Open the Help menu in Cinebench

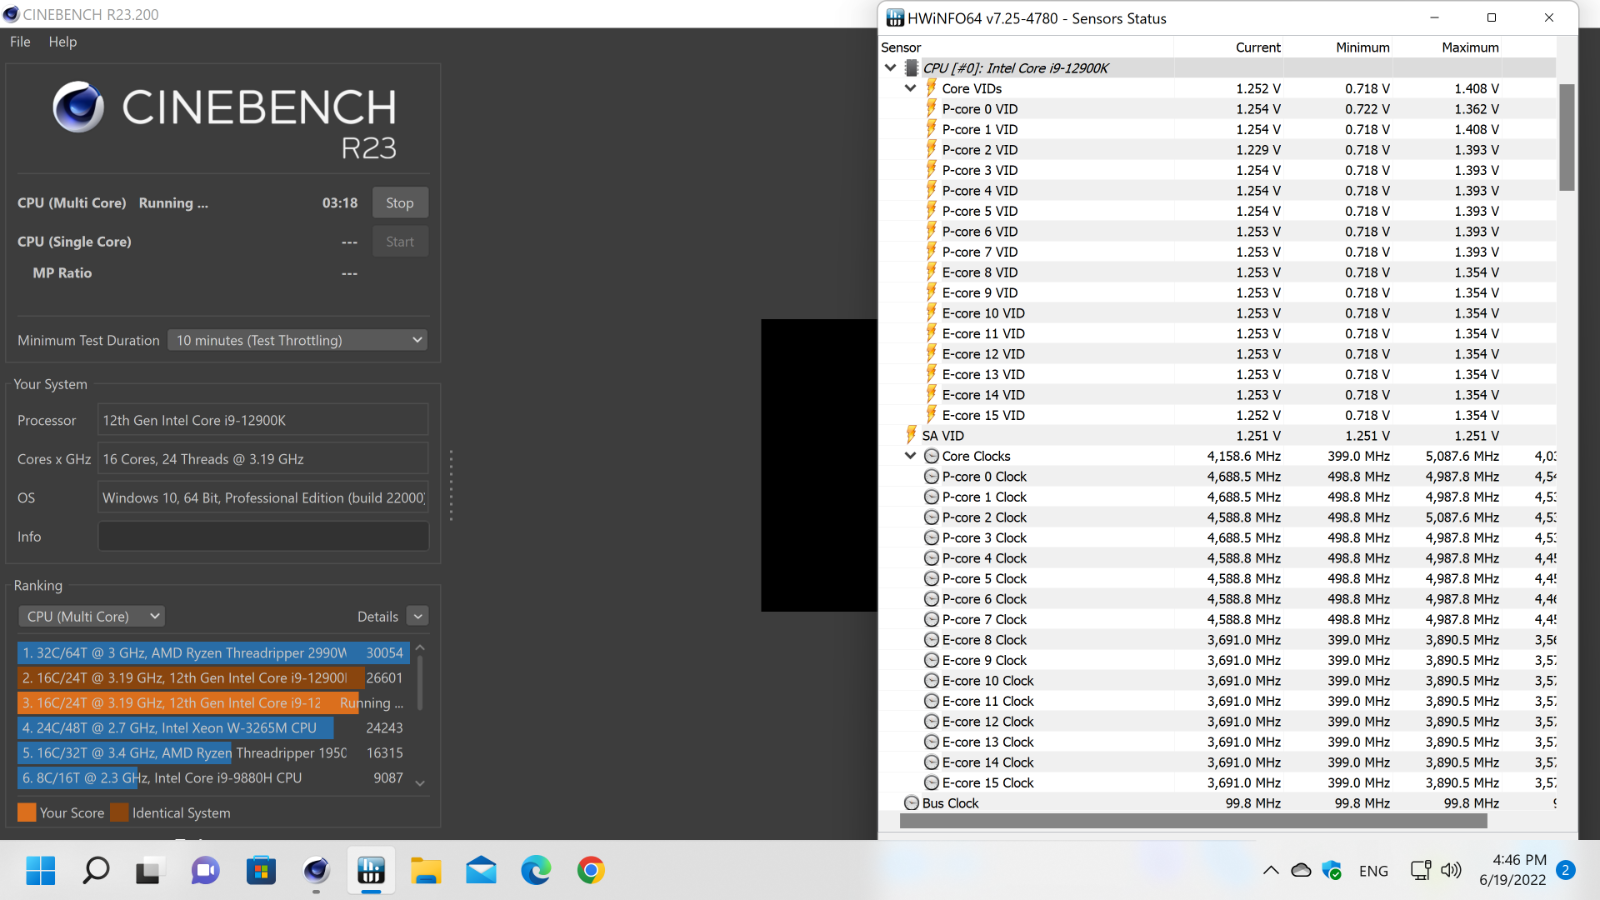pos(63,42)
